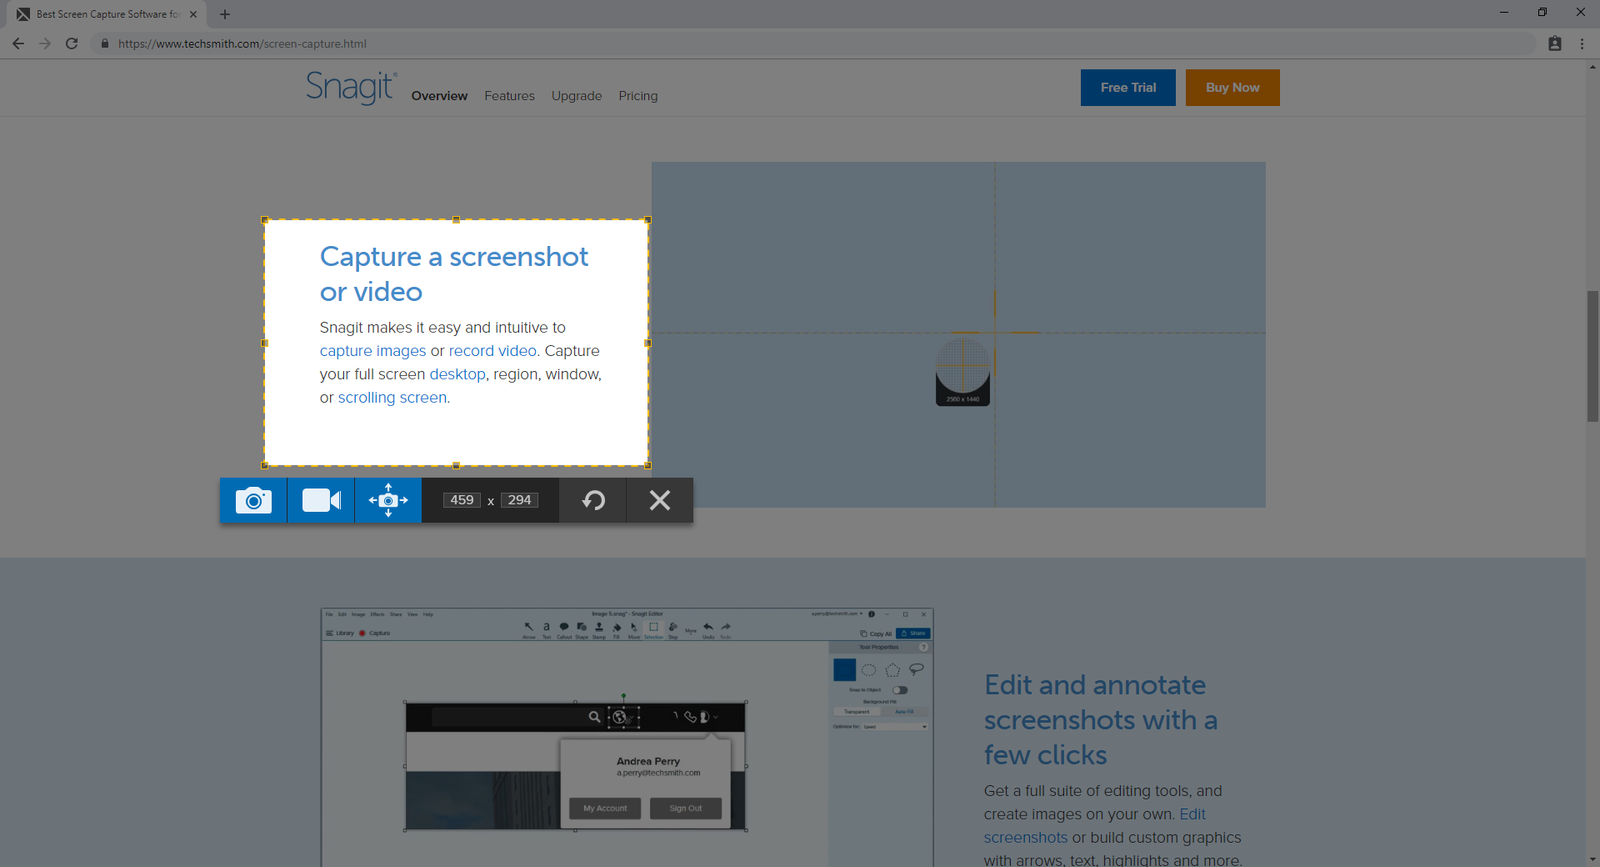1600x867 pixels.
Task: Open the Chrome profile icon
Action: (x=1554, y=44)
